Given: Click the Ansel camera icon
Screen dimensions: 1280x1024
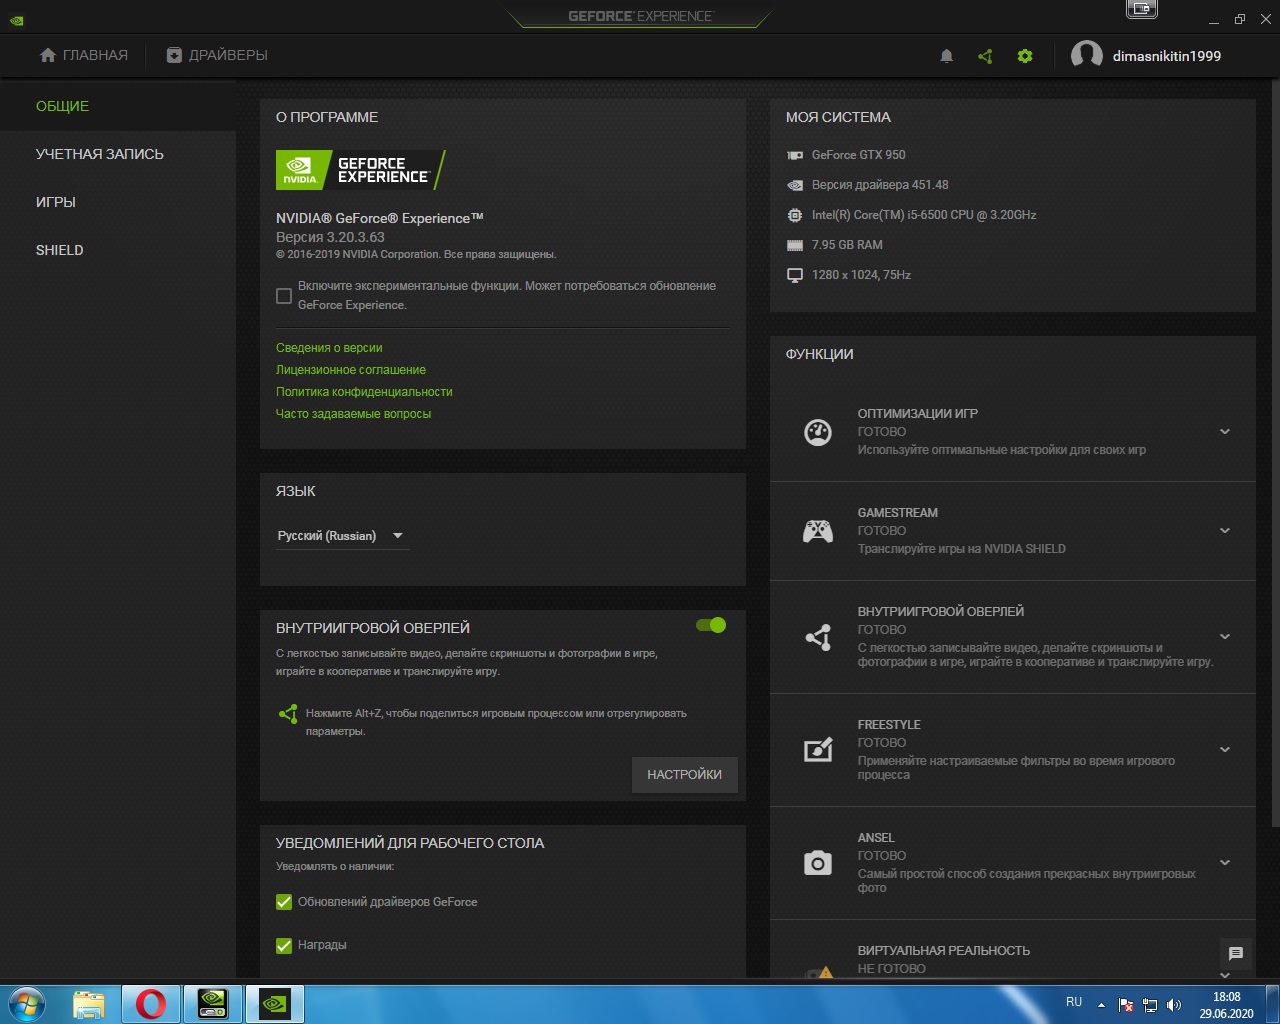Looking at the screenshot, I should (818, 863).
